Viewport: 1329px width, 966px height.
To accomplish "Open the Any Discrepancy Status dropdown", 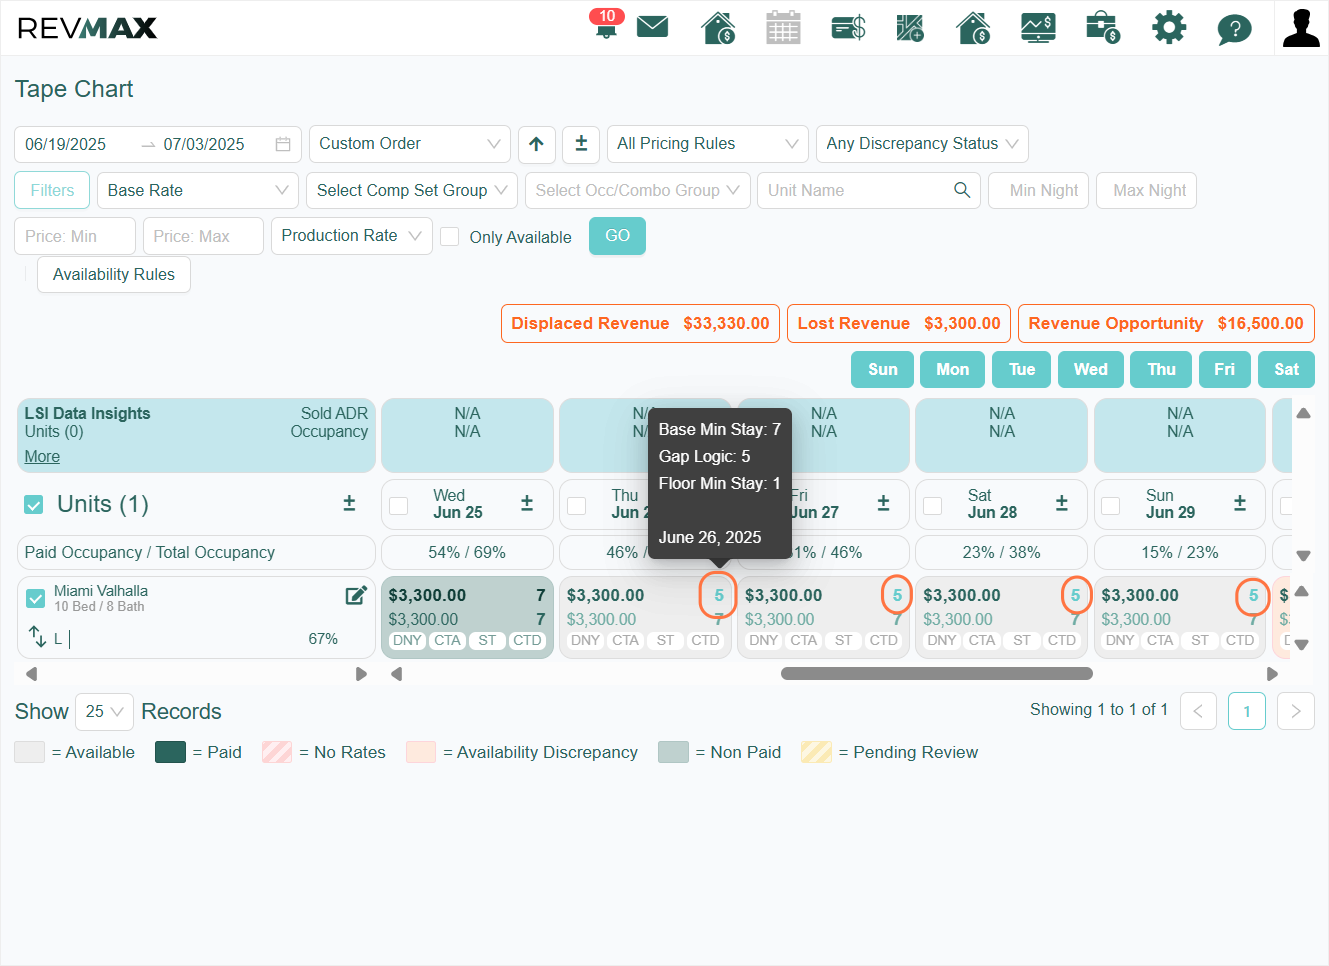I will click(922, 144).
